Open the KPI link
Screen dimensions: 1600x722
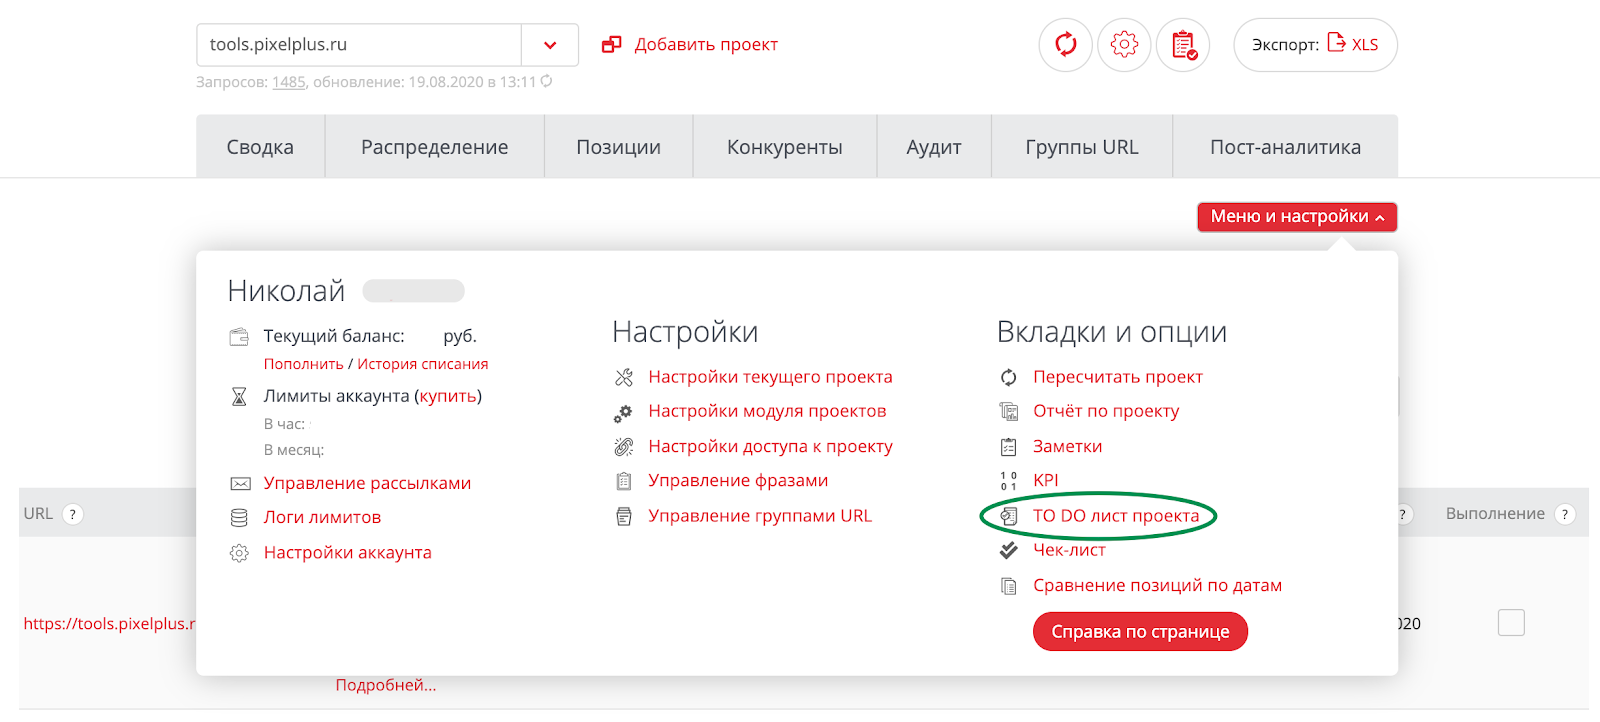(1045, 480)
